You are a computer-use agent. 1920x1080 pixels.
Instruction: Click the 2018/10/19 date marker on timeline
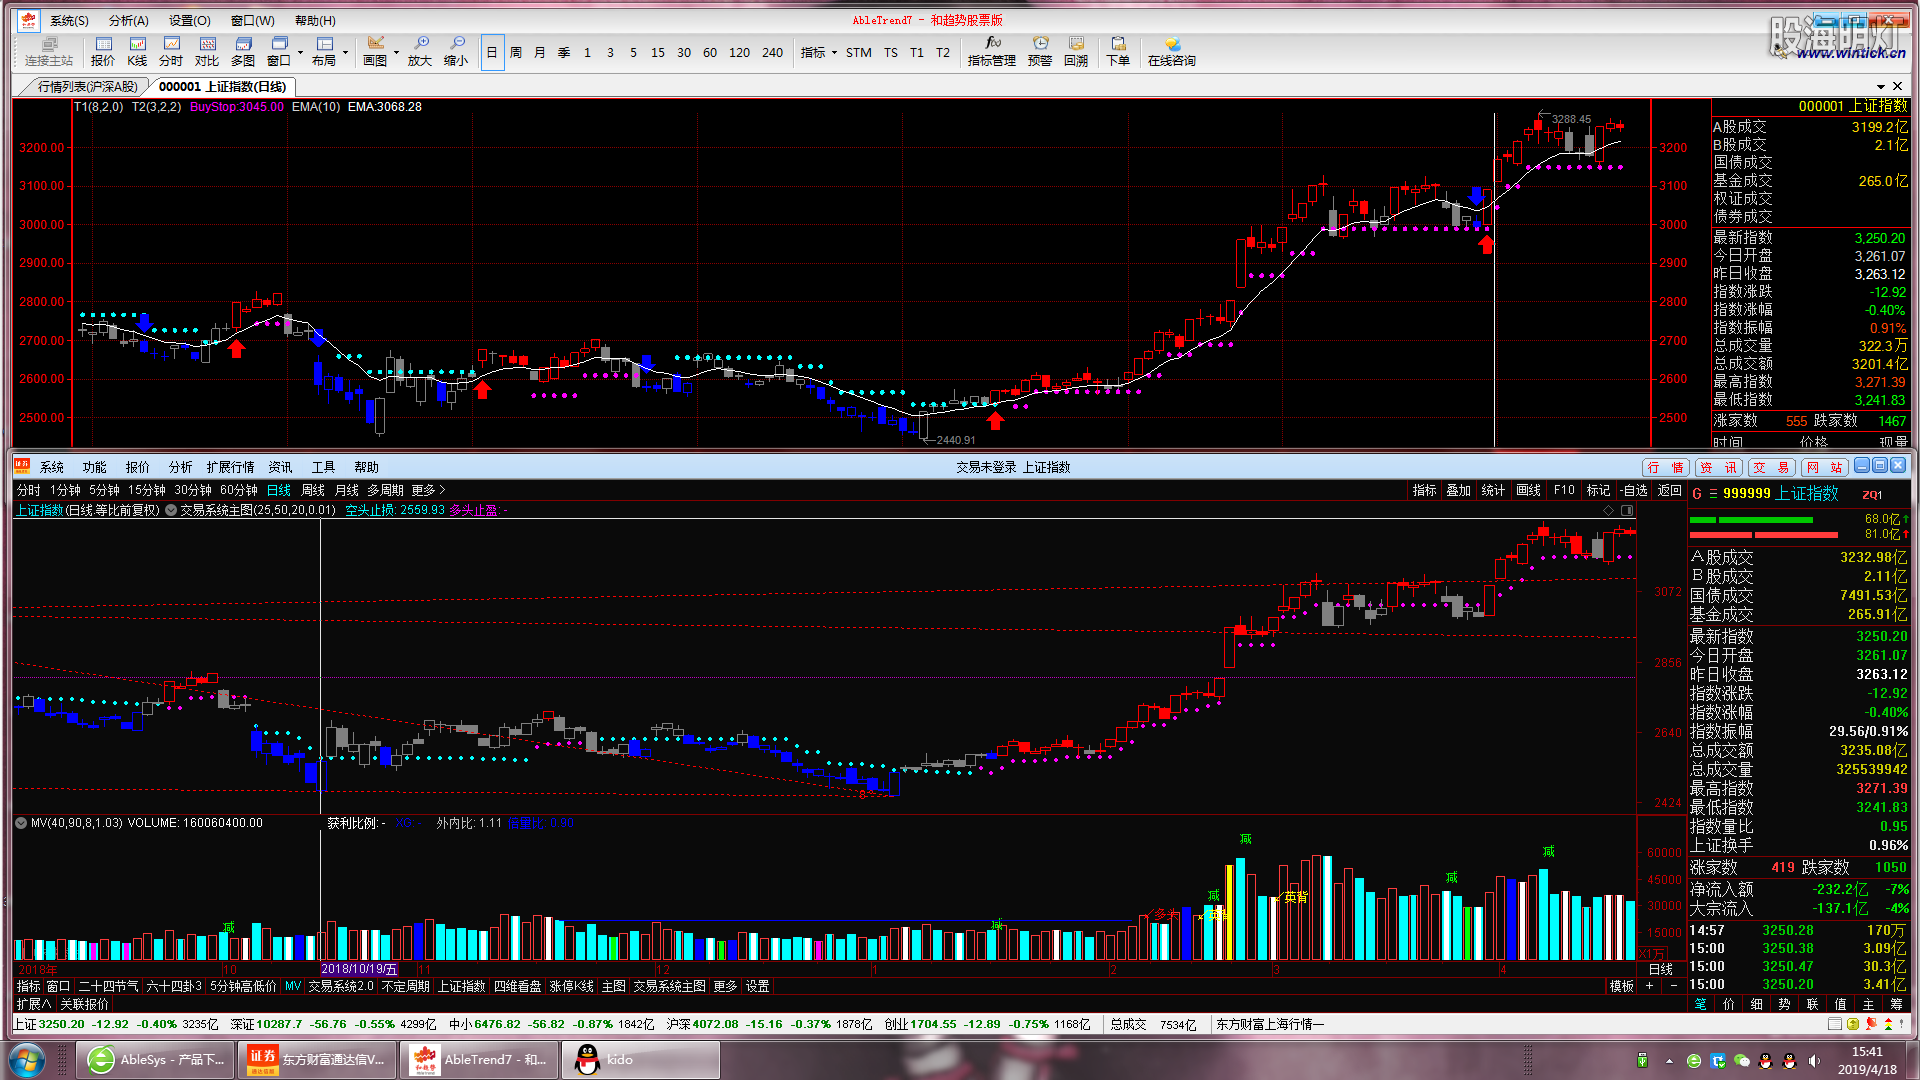point(359,969)
